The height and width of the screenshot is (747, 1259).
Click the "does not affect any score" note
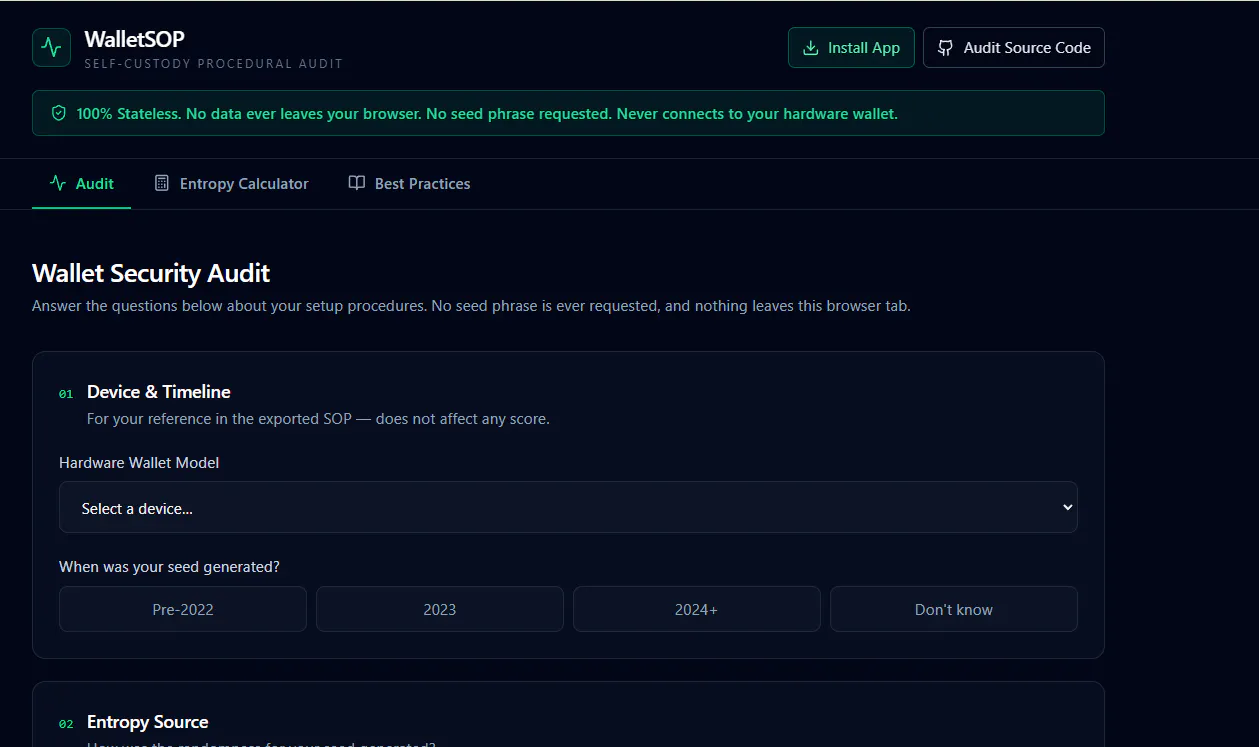click(463, 419)
